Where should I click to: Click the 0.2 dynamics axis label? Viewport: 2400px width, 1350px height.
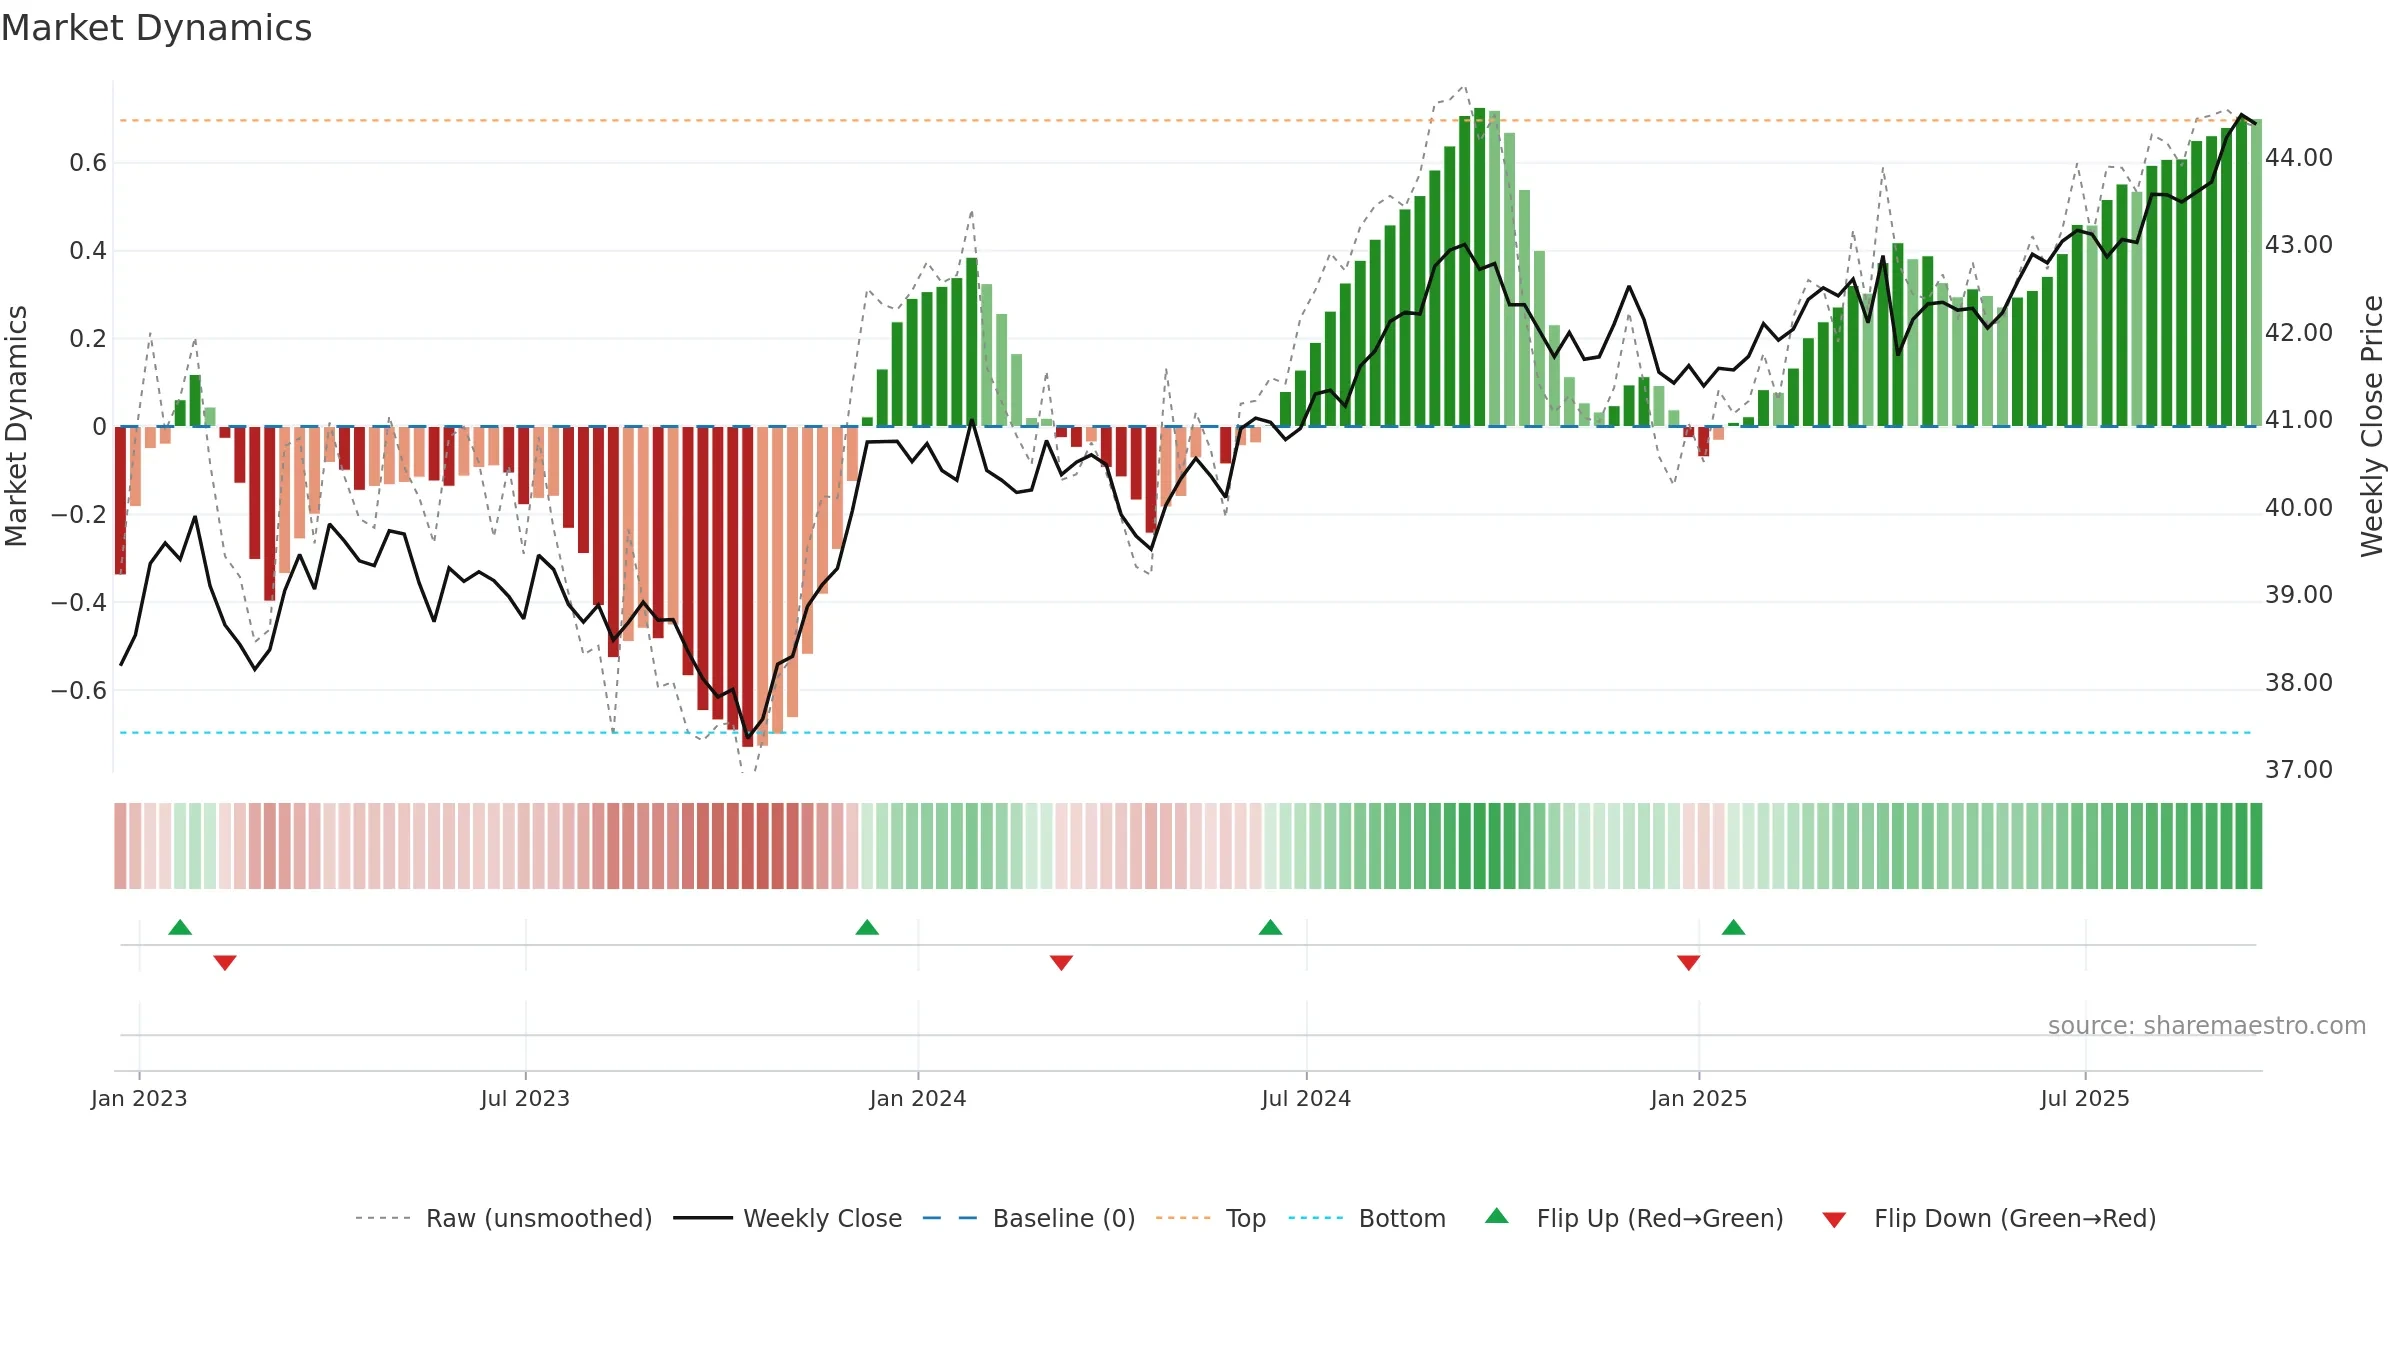[x=88, y=339]
